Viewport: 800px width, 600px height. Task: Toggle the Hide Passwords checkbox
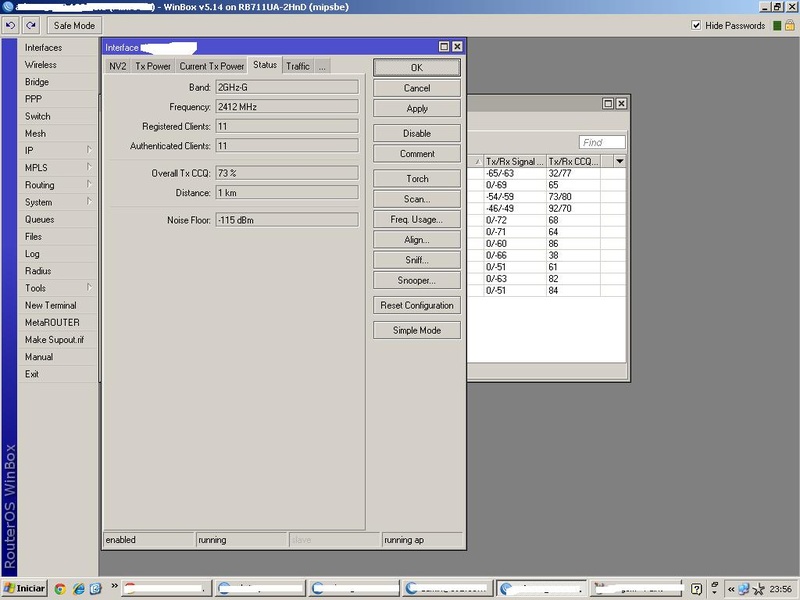click(x=697, y=25)
